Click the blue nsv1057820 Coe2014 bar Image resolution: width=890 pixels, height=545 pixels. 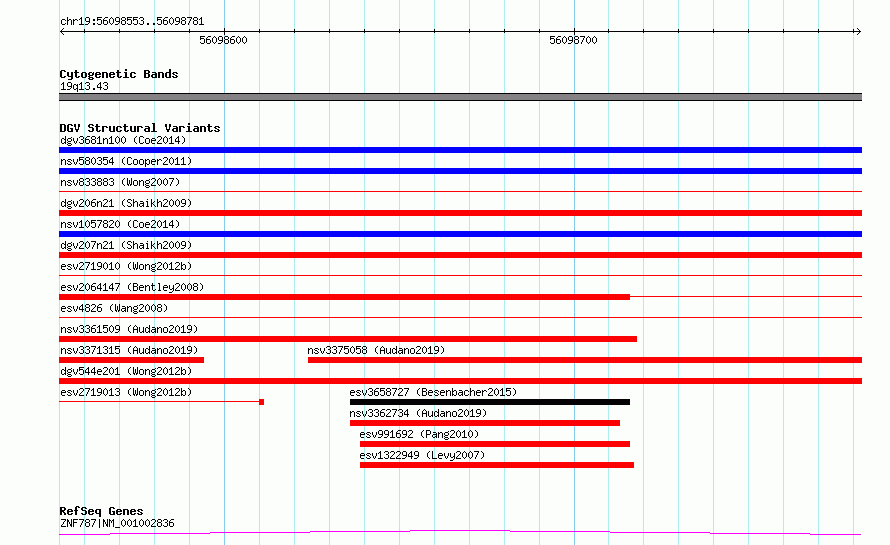click(460, 234)
